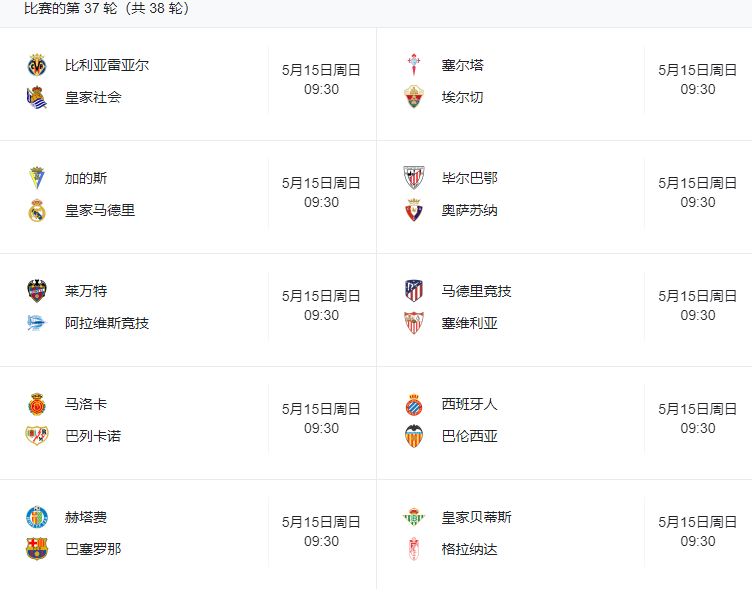Click the Real Sociedad (皇家社会) crest

coord(37,98)
